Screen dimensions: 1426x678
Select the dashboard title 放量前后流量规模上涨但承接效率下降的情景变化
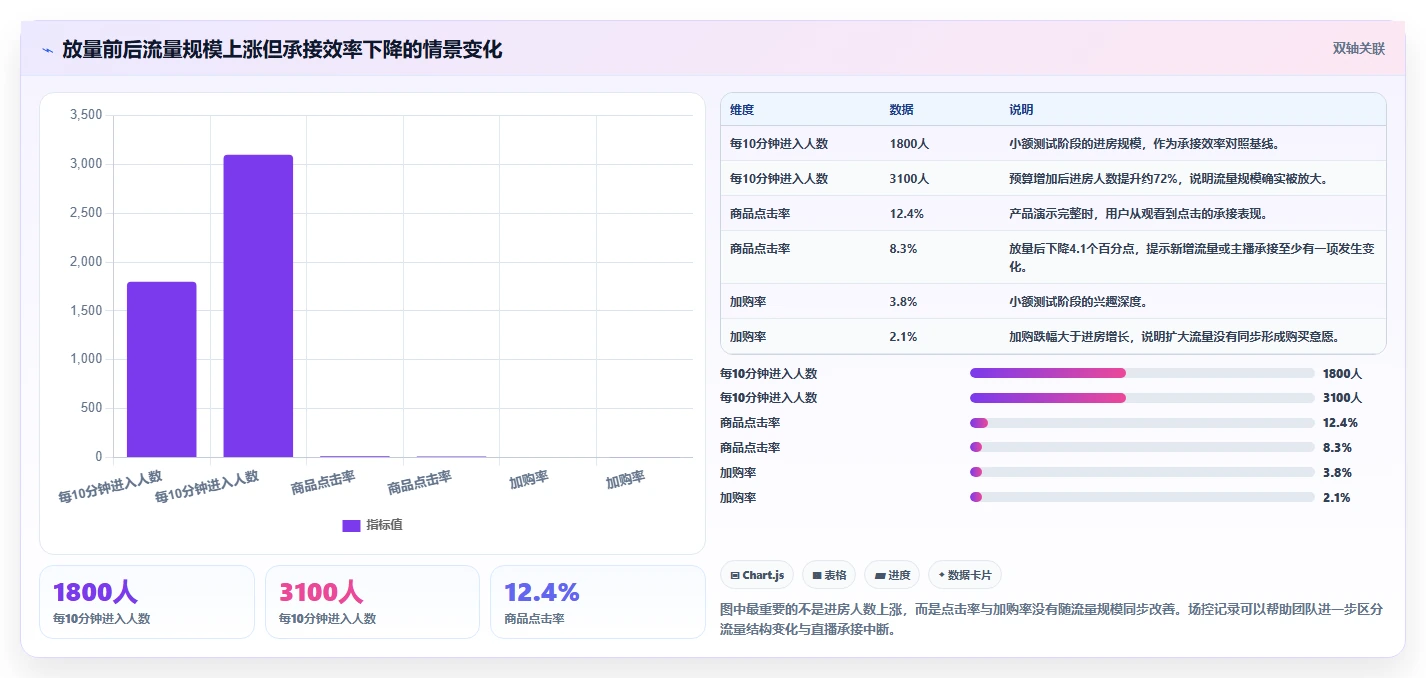coord(282,49)
